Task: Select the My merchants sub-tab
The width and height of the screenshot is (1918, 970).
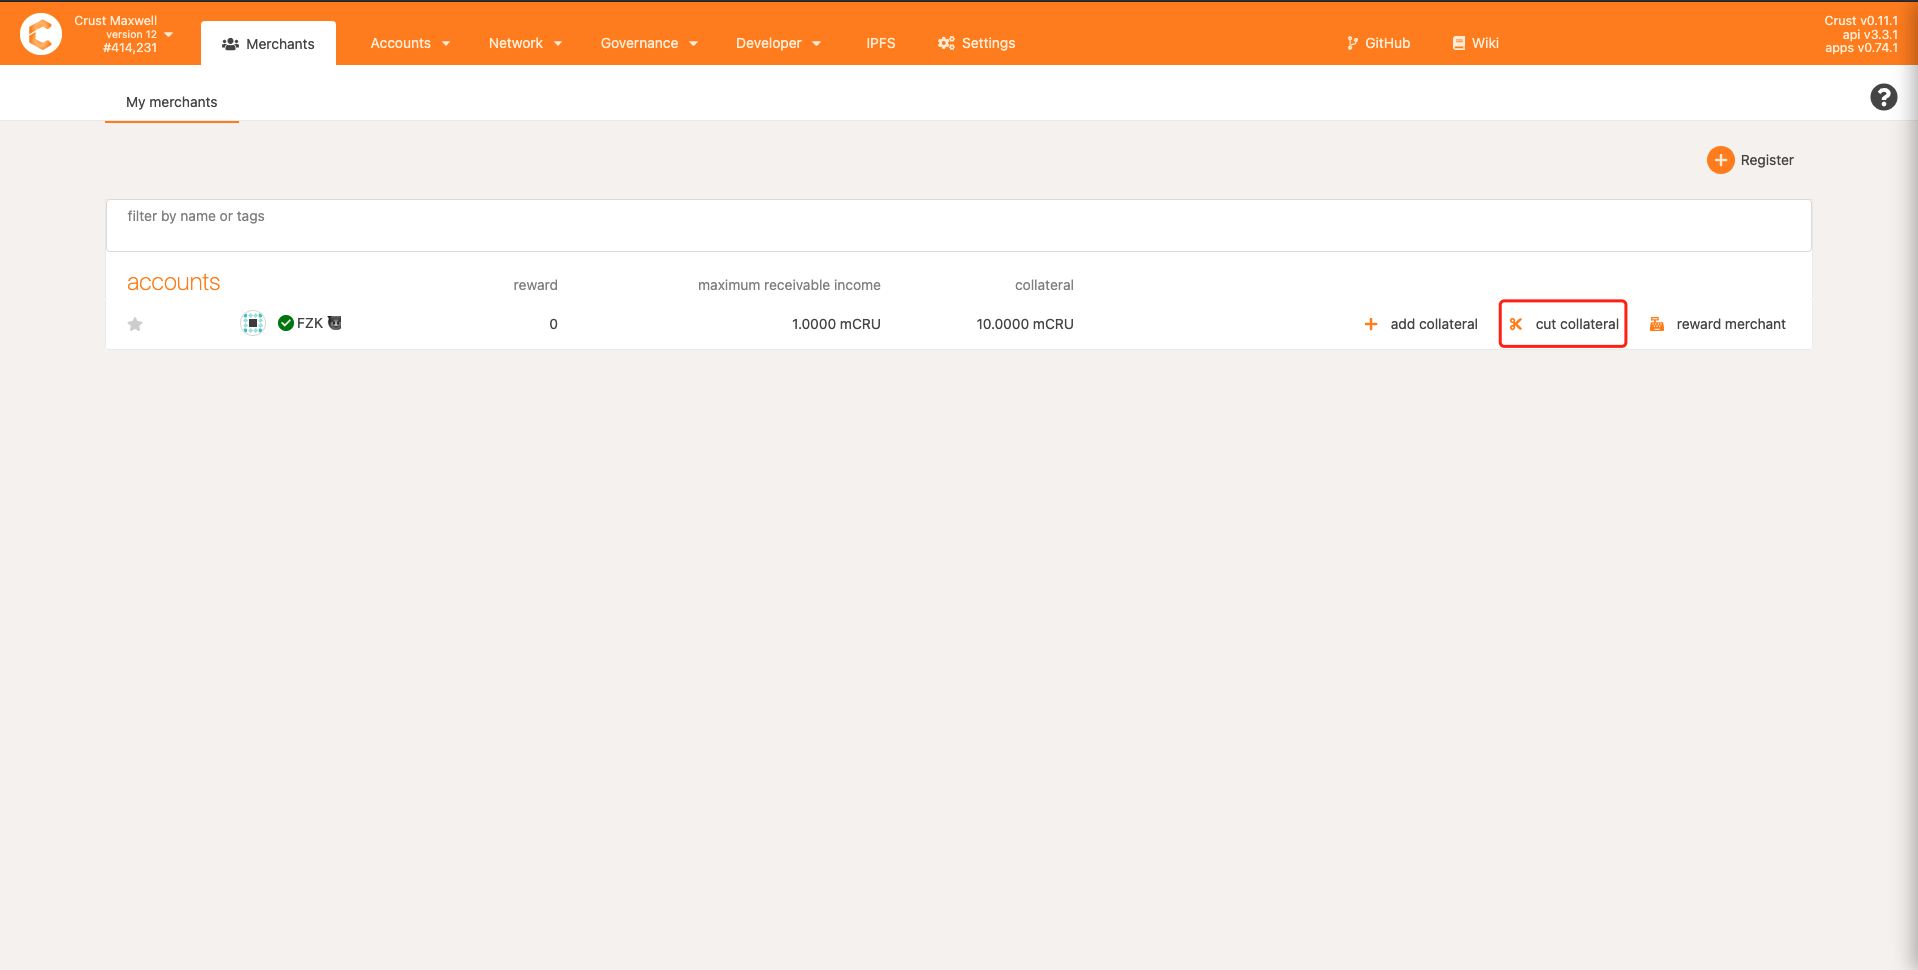Action: click(171, 102)
